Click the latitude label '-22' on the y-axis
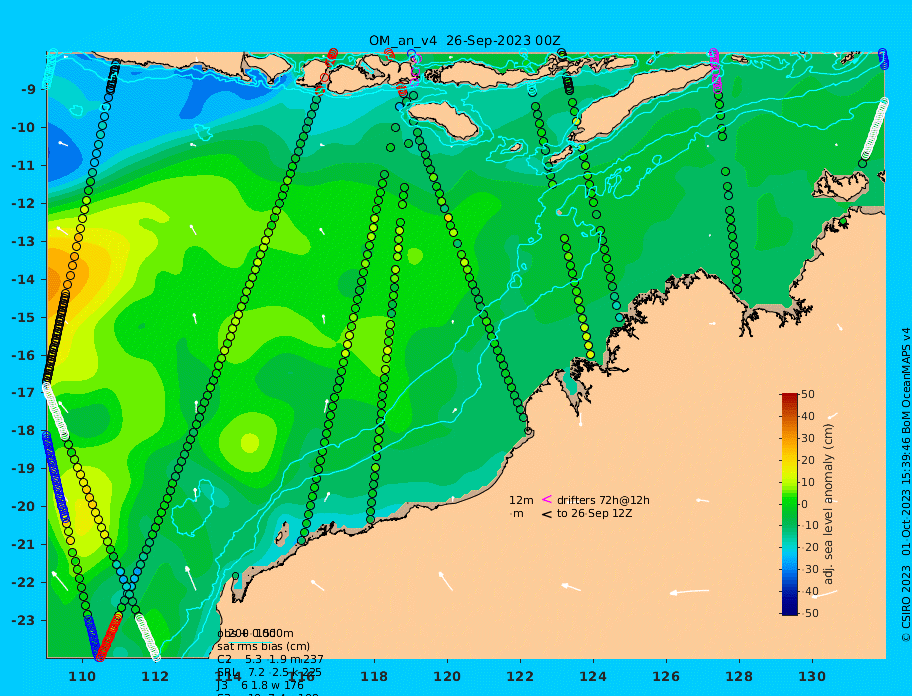Viewport: 912px width, 696px height. [23, 582]
